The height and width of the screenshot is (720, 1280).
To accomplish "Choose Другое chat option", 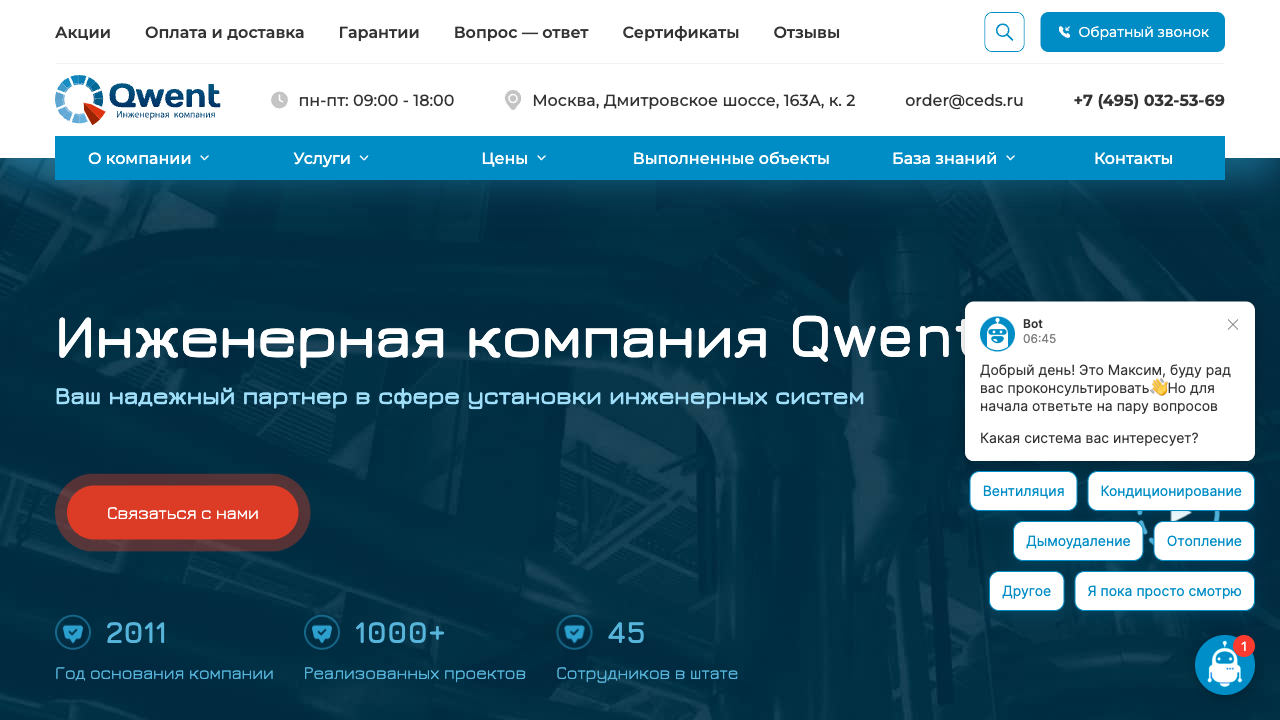I will [x=1026, y=591].
